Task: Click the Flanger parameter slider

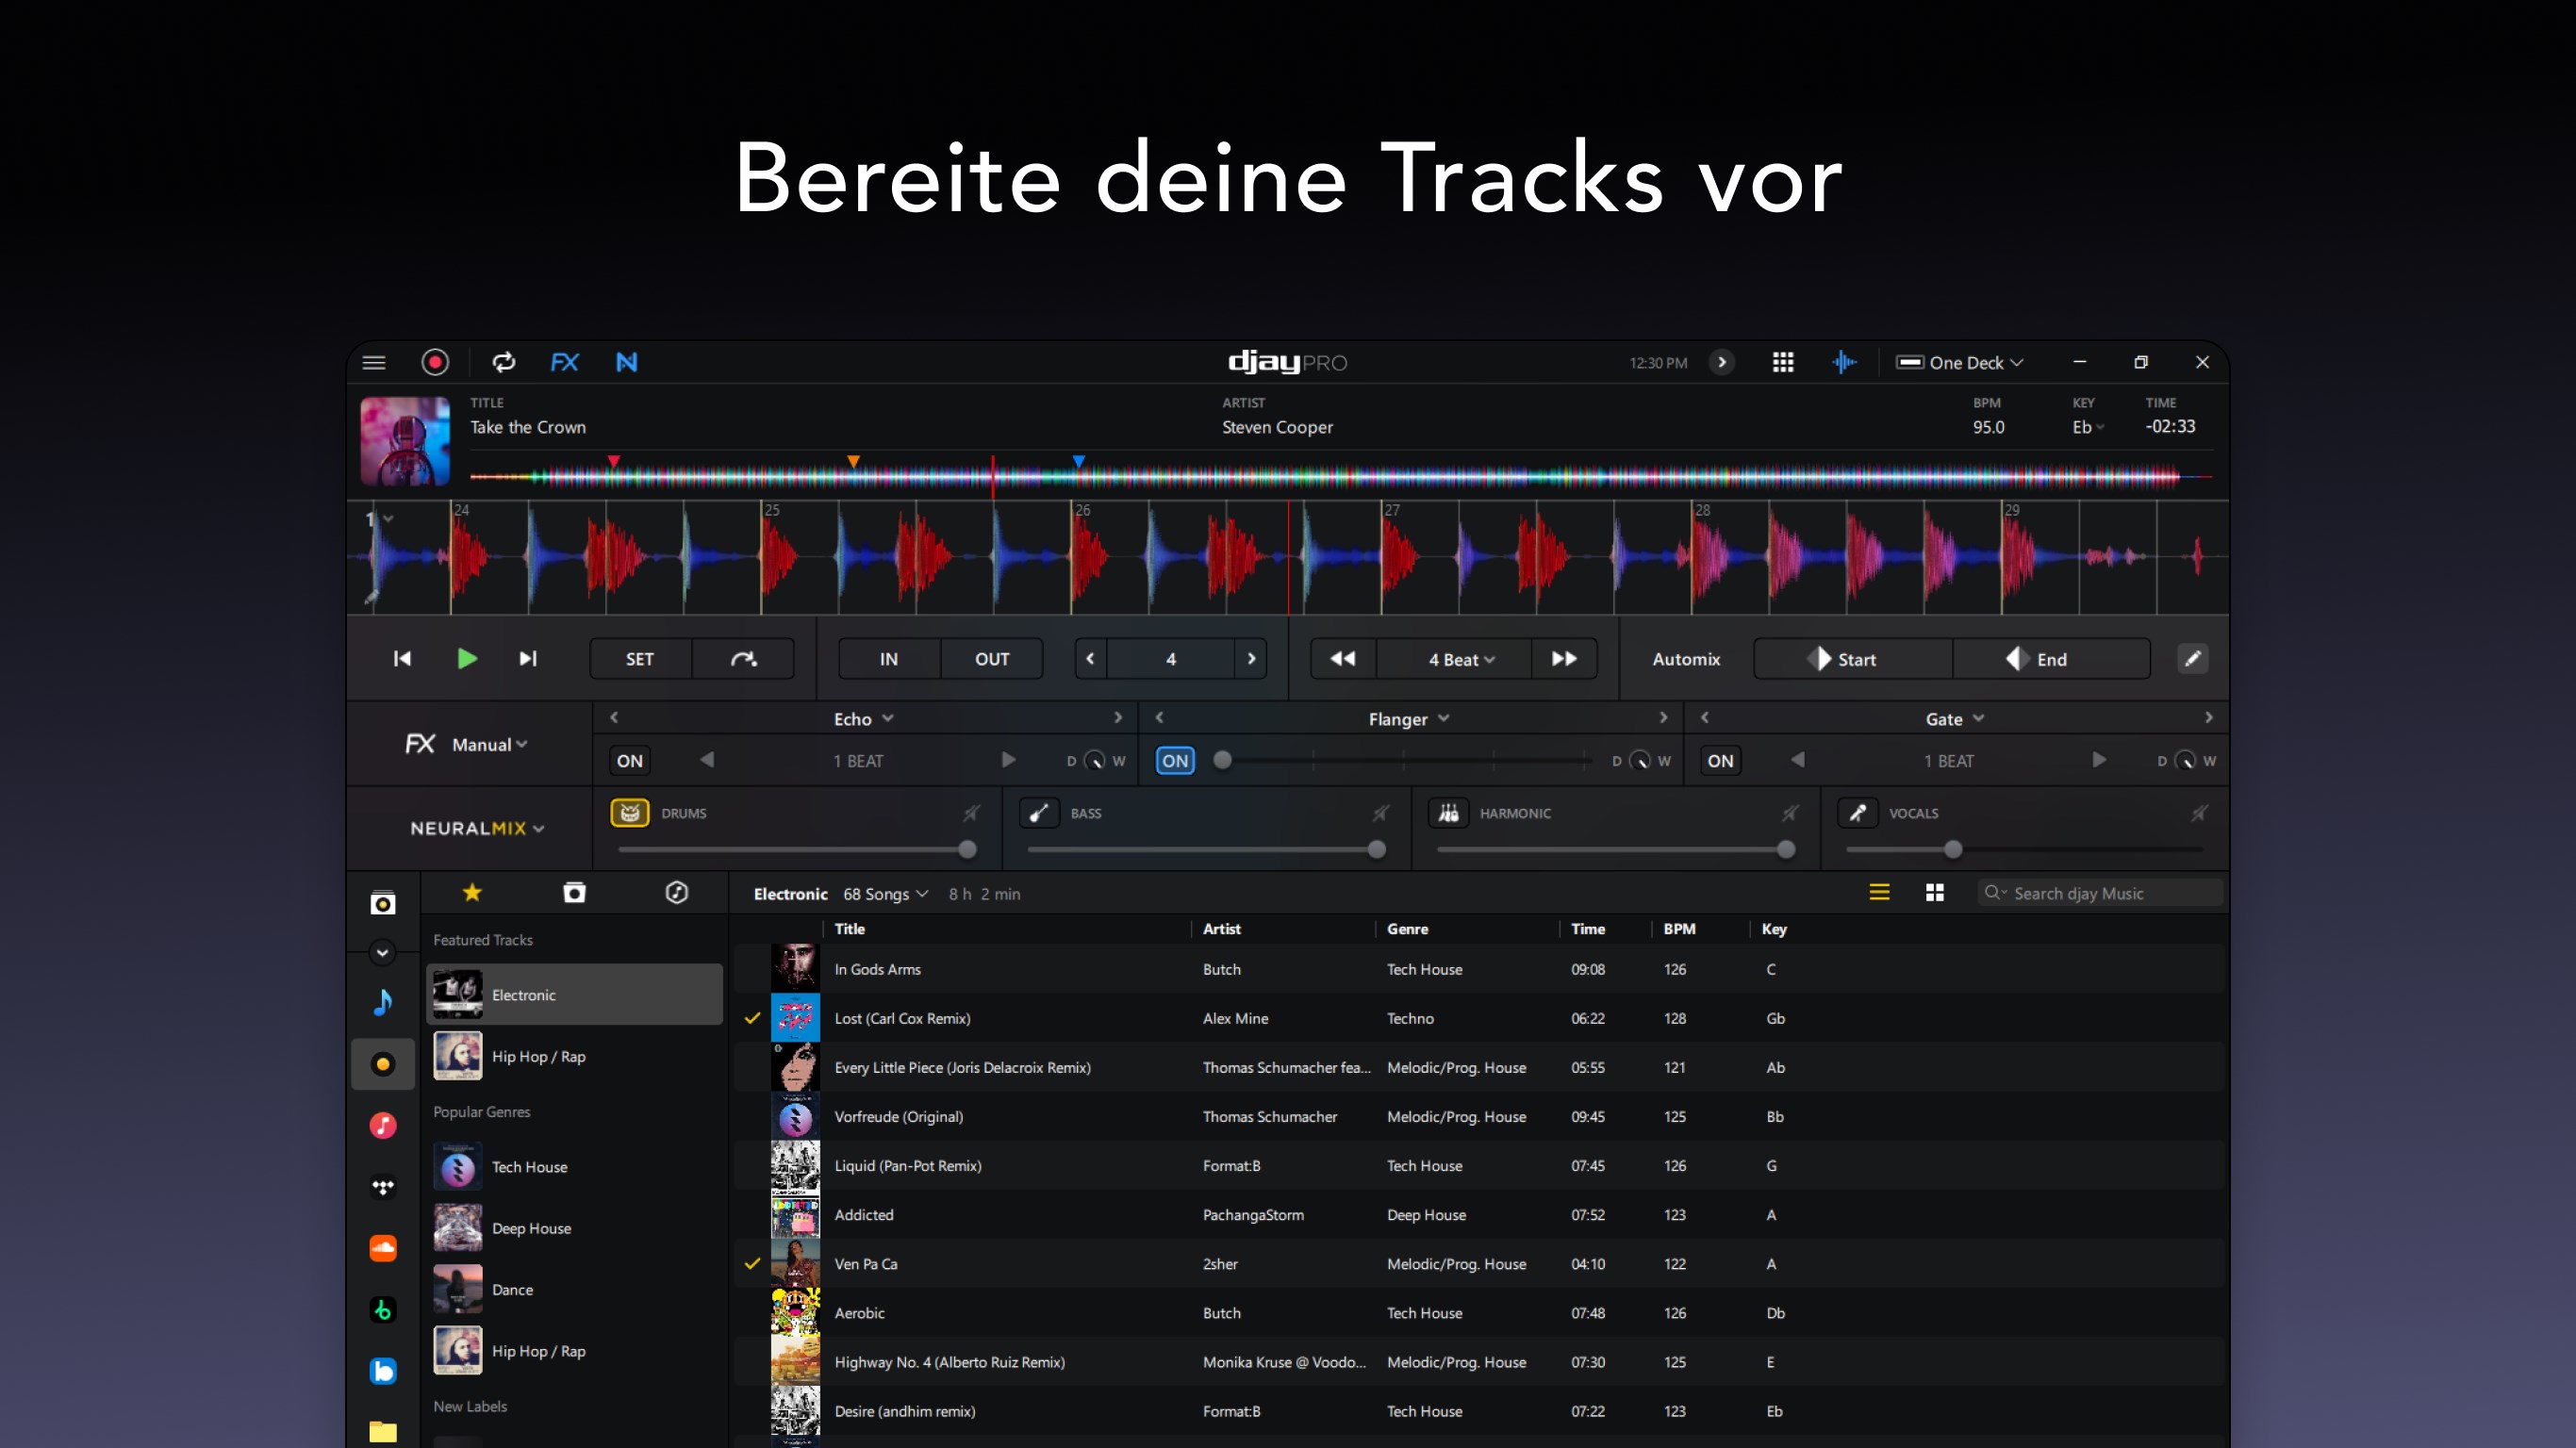Action: [x=1404, y=761]
